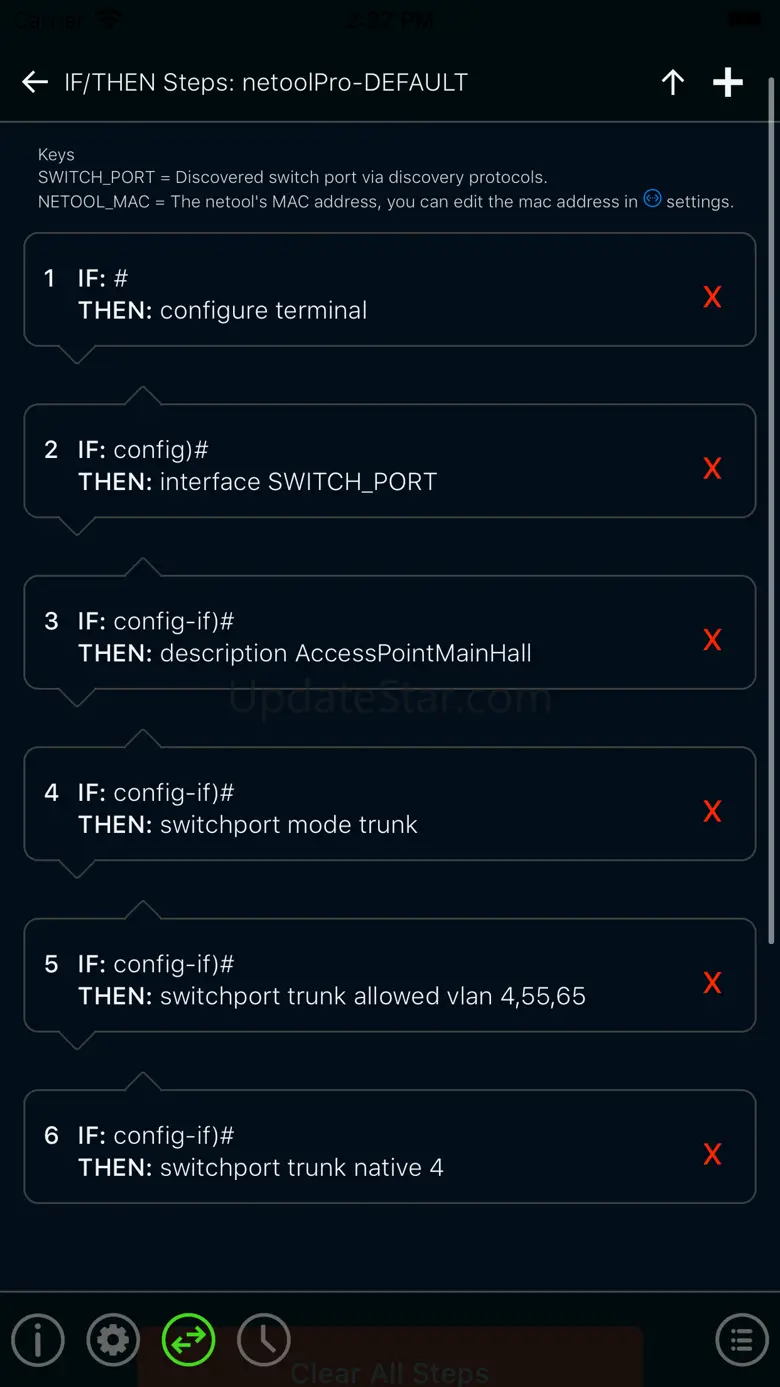
Task: Remove step 6 switchport trunk native
Action: [x=712, y=1154]
